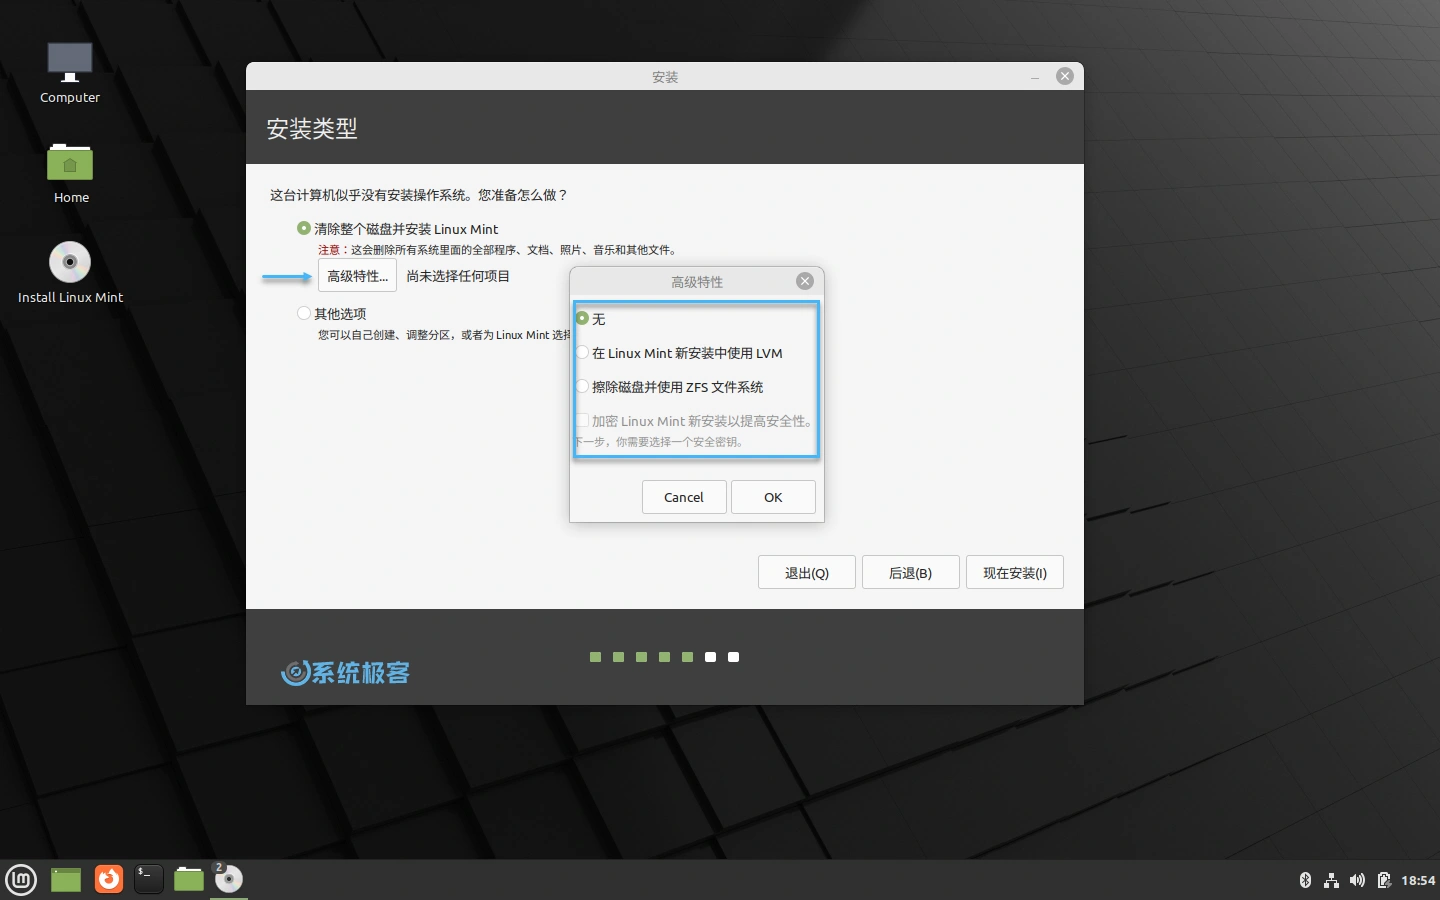Toggle 加密 Linux Mint 新安装 checkbox
Screen dimensions: 1440x900
point(582,421)
